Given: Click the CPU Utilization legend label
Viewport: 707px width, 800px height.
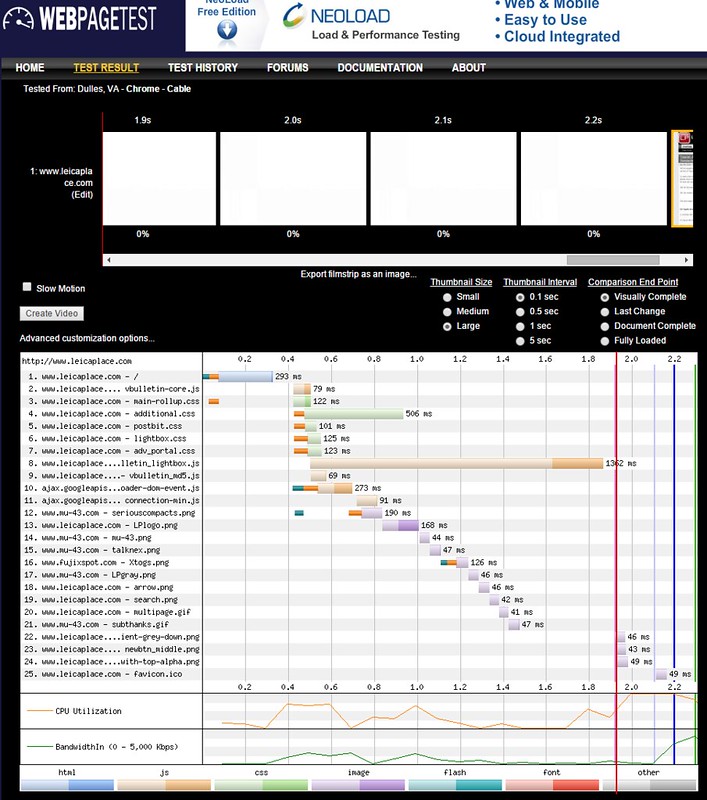Looking at the screenshot, I should click(x=88, y=711).
